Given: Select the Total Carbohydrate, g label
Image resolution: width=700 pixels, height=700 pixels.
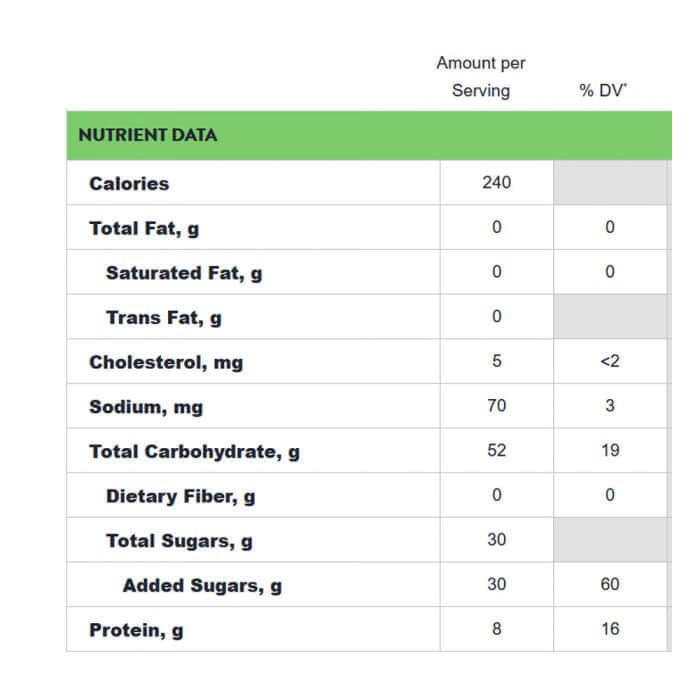Looking at the screenshot, I should [194, 452].
